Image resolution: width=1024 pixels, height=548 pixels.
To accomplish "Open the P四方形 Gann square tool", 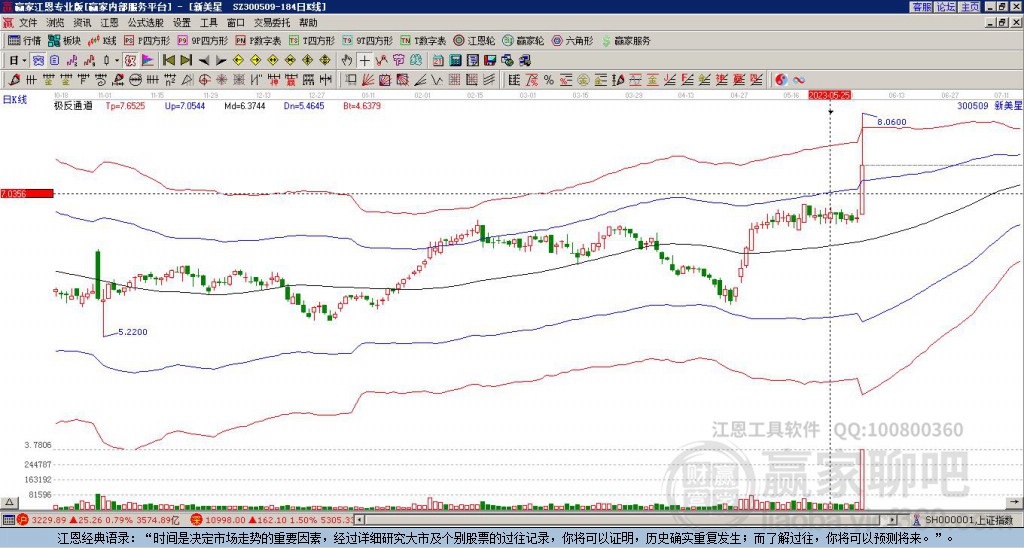I will [147, 40].
